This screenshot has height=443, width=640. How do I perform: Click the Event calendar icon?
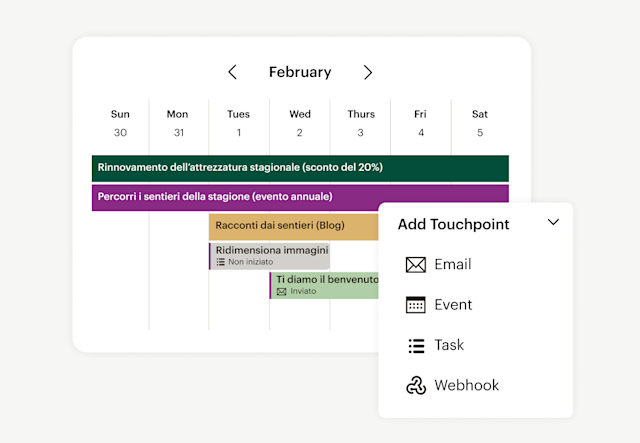pos(416,305)
